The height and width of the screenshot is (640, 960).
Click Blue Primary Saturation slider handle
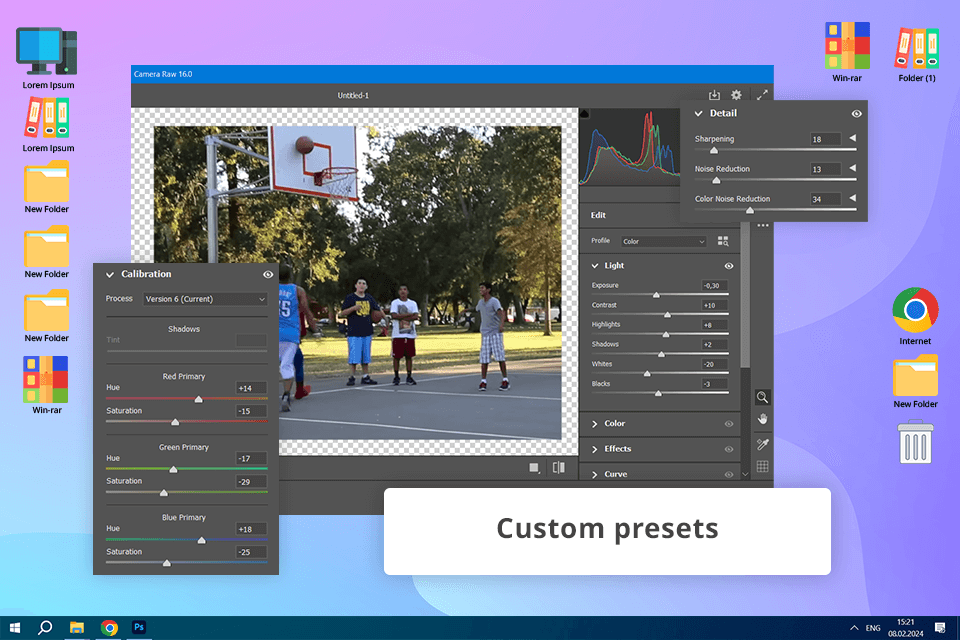click(167, 563)
